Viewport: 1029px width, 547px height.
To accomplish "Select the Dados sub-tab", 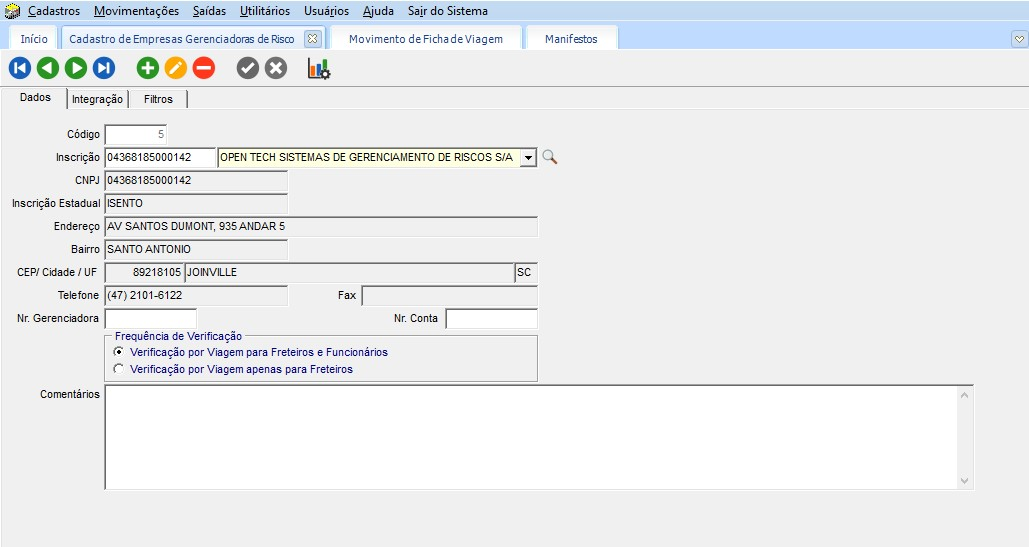I will pyautogui.click(x=35, y=98).
